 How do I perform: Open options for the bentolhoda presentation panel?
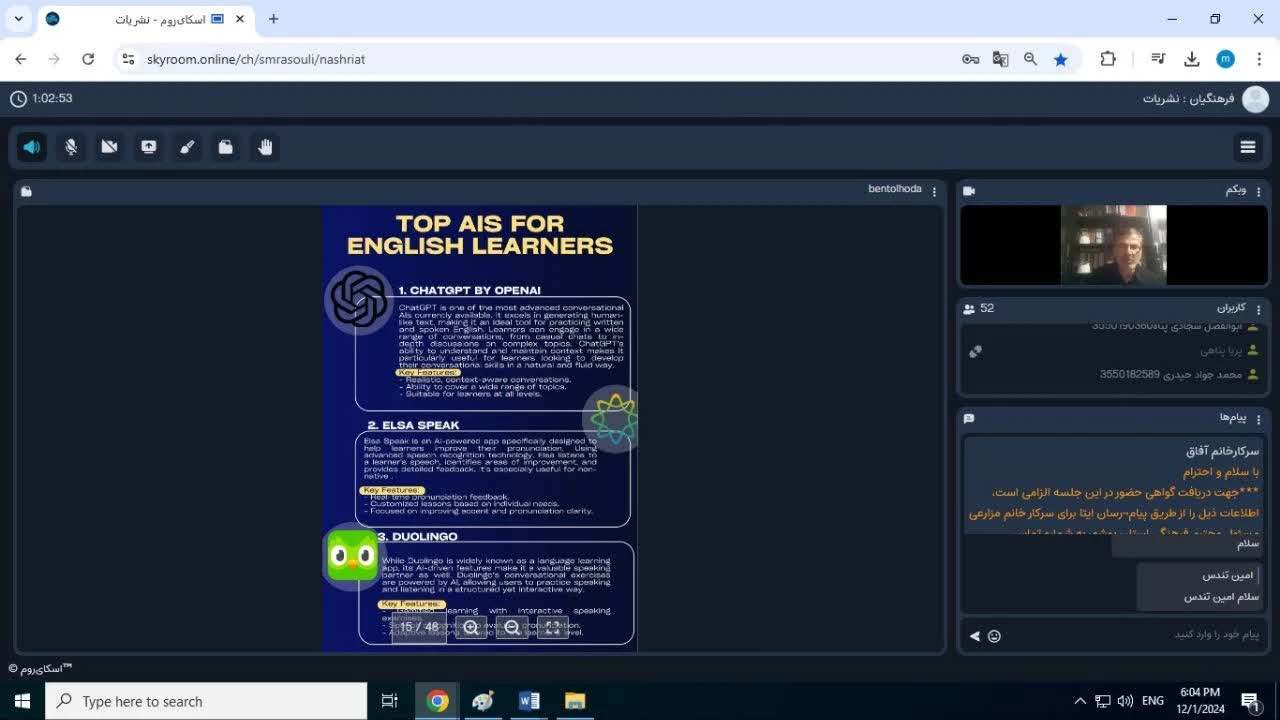point(934,191)
